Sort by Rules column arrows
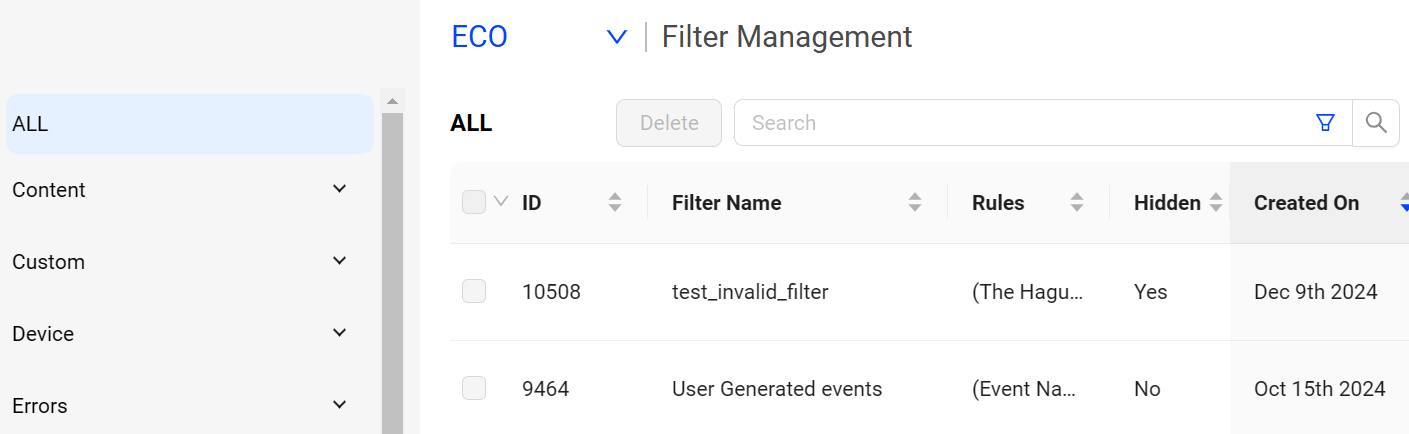Screen dimensions: 1409x434 coord(1077,203)
